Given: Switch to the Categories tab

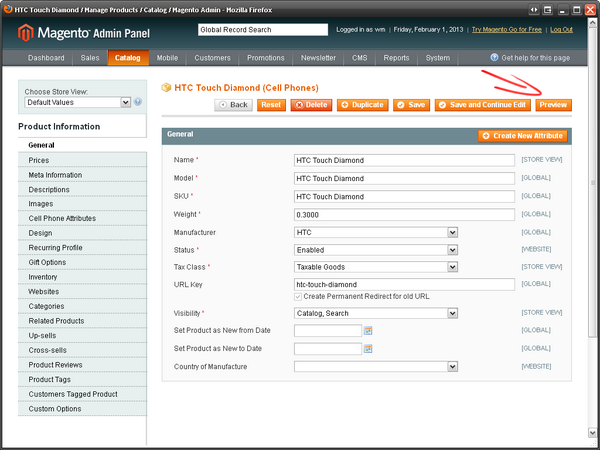Looking at the screenshot, I should (82, 306).
